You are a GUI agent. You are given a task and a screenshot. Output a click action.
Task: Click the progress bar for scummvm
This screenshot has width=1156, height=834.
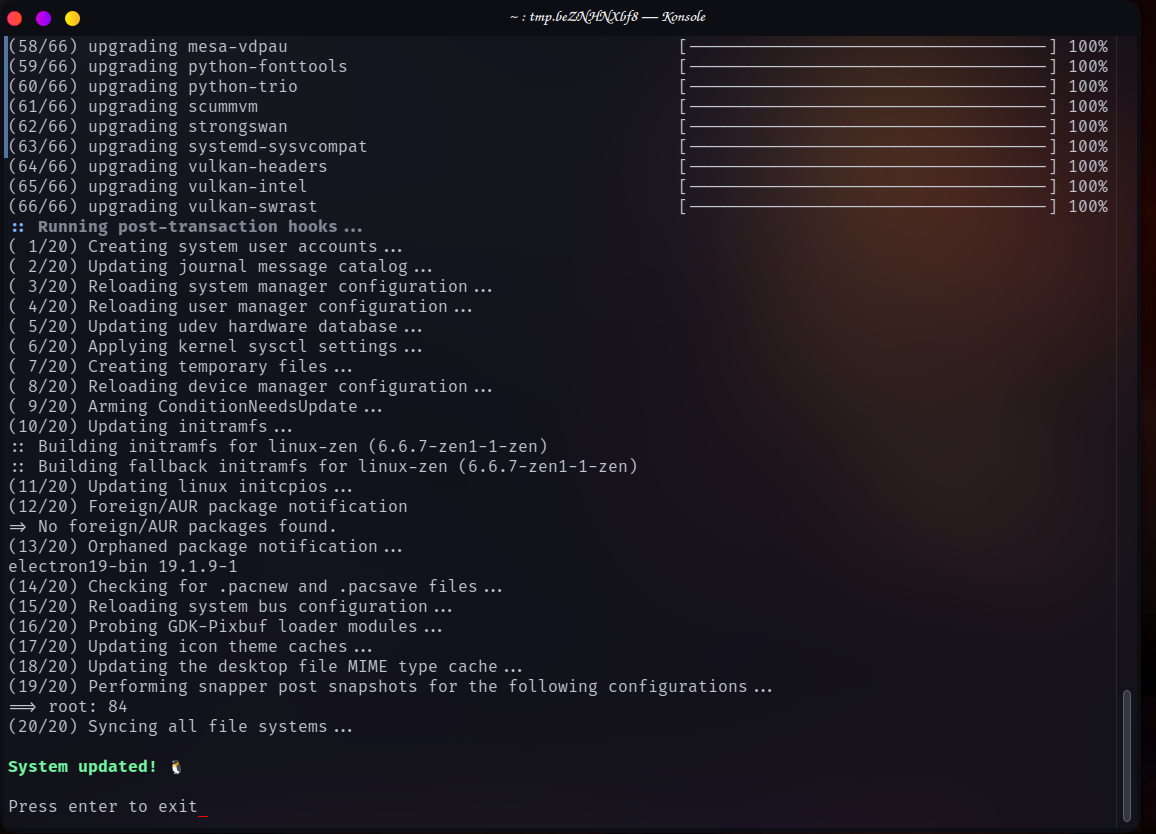tap(868, 106)
